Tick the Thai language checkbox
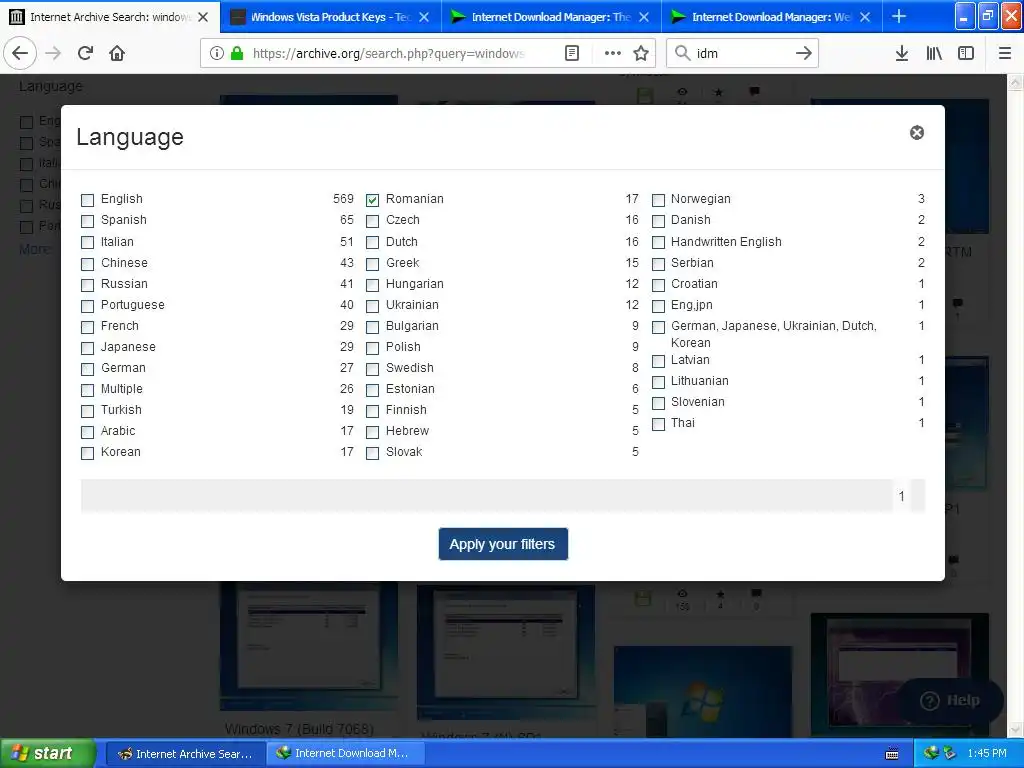This screenshot has height=768, width=1024. coord(658,424)
